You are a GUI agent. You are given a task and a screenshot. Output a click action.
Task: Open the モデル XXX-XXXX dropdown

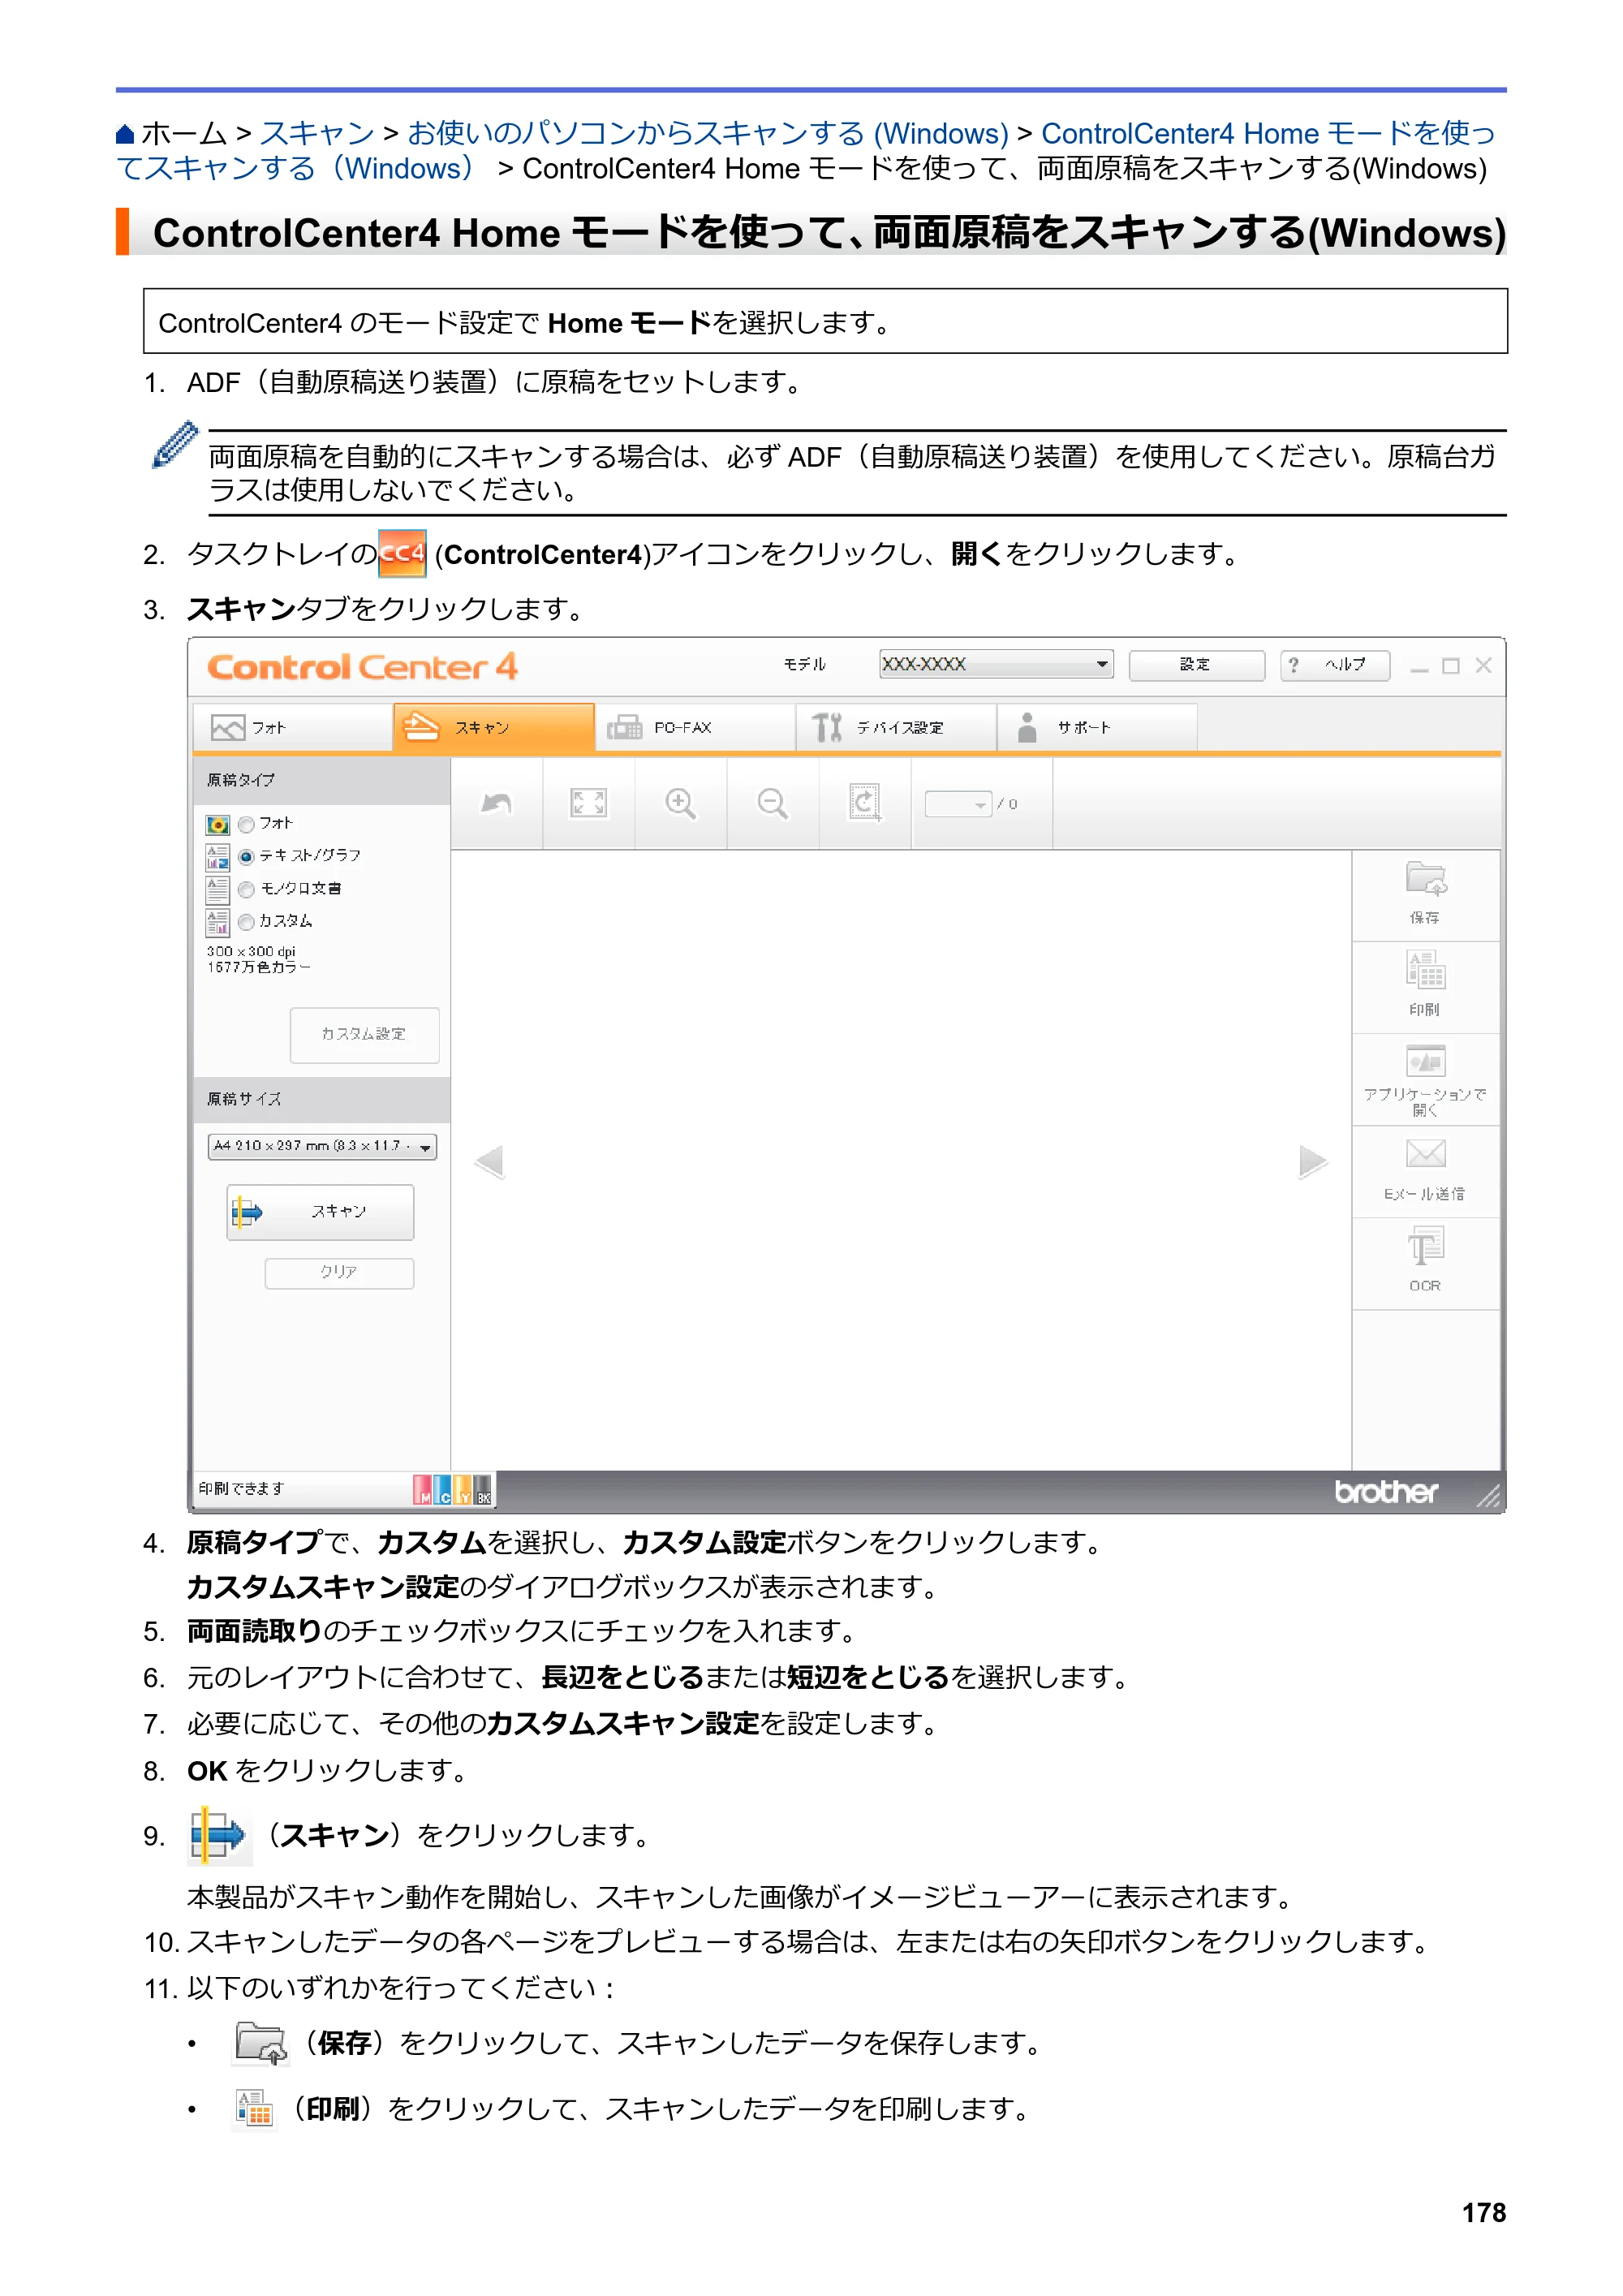point(996,664)
